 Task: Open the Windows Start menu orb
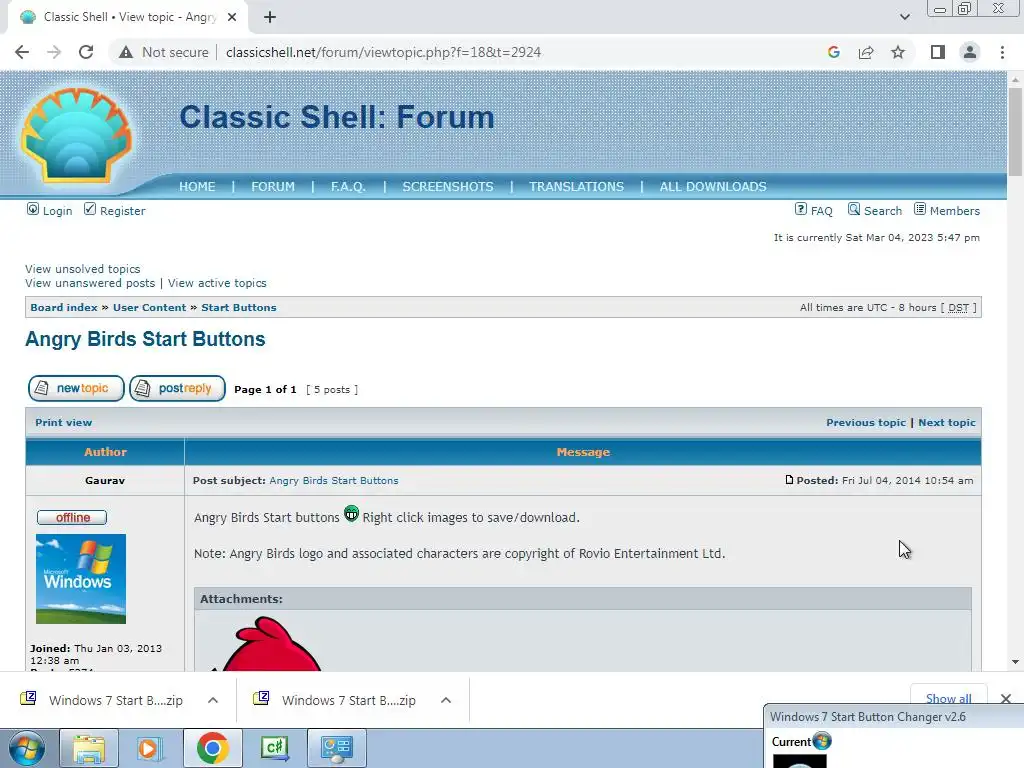coord(27,748)
